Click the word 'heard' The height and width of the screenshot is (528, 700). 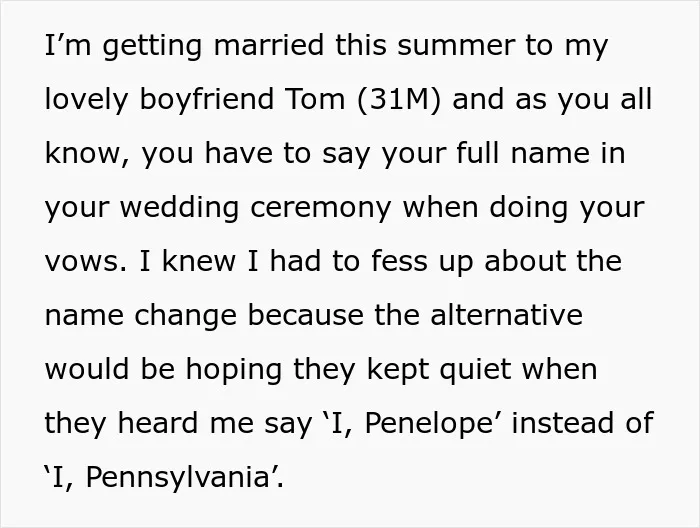(158, 424)
